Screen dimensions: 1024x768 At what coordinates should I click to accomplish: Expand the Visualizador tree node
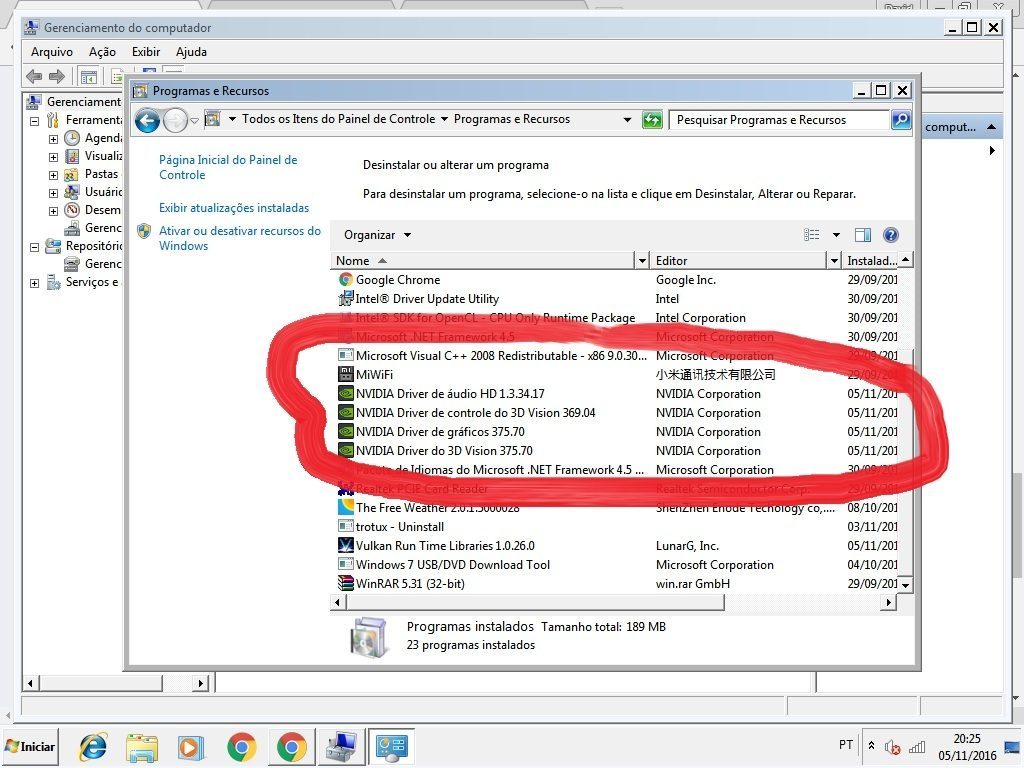click(54, 157)
